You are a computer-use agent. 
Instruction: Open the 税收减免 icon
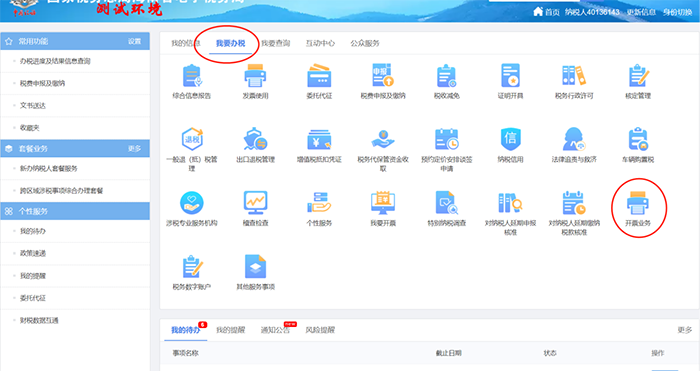(446, 76)
